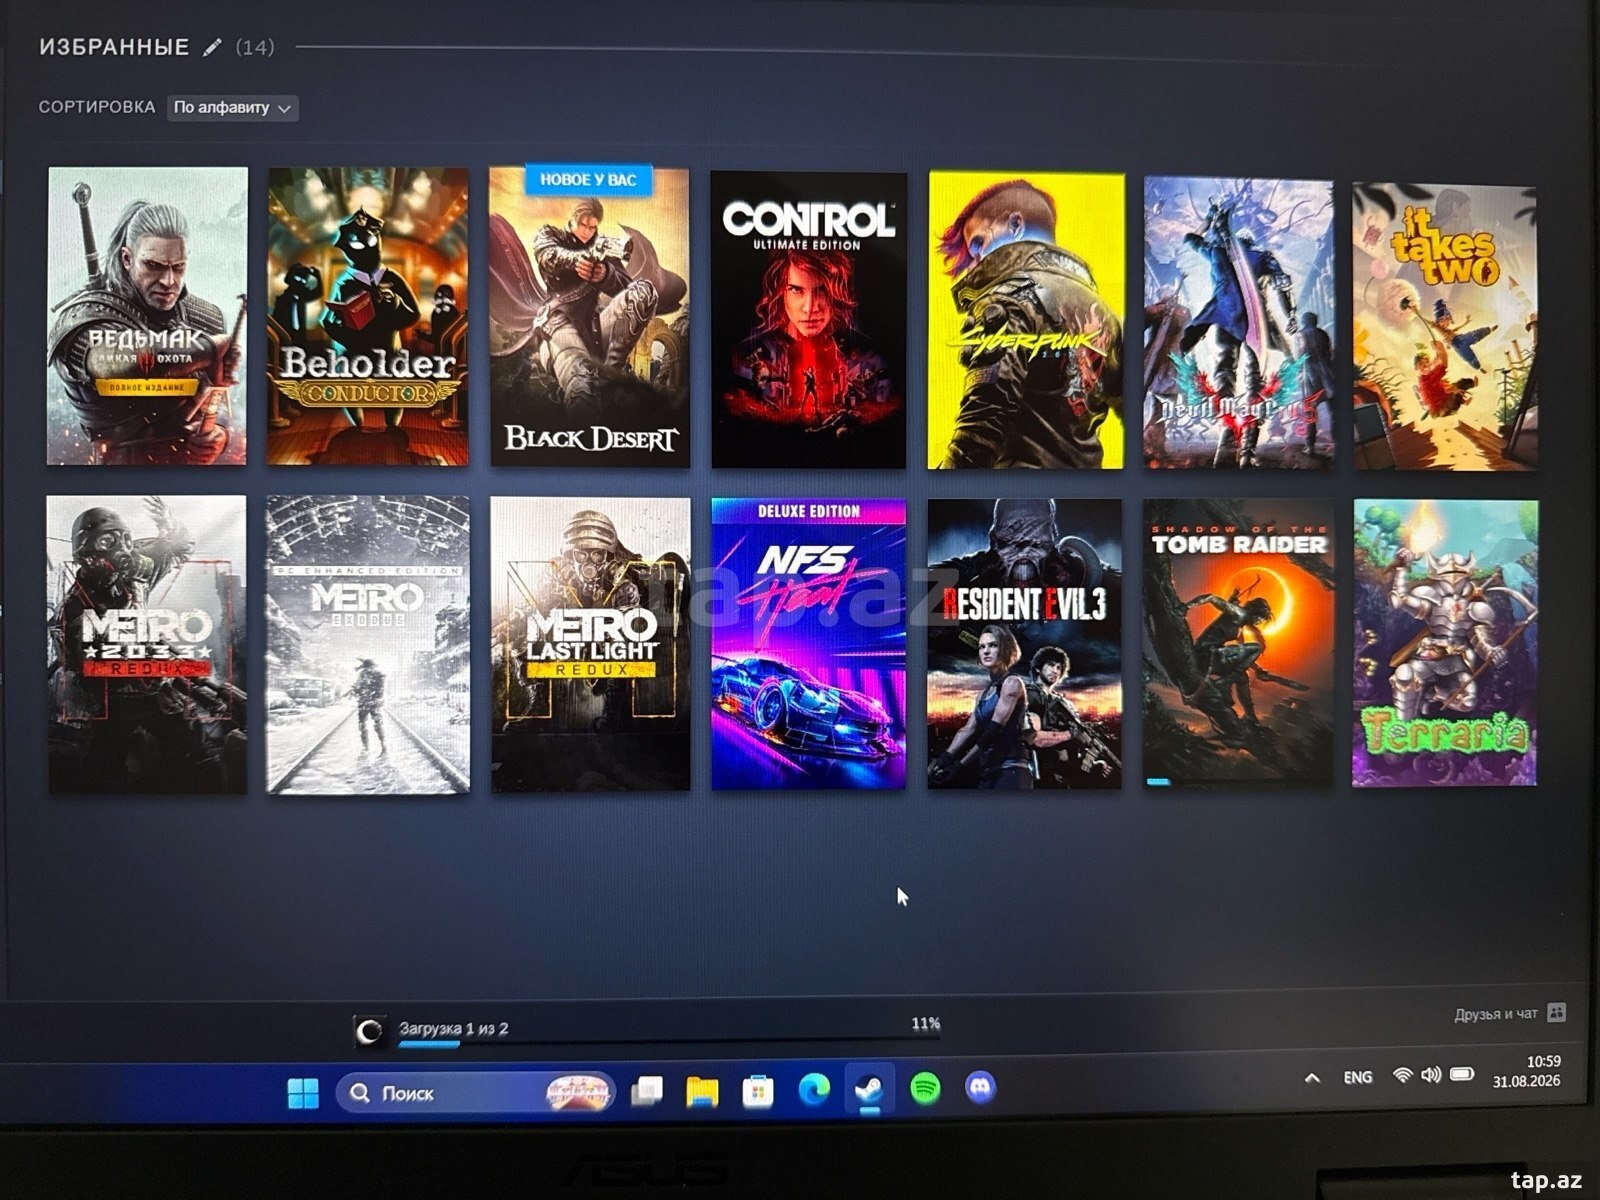Click the pencil icon next to ИЗБРАННЫЕ

click(x=212, y=47)
